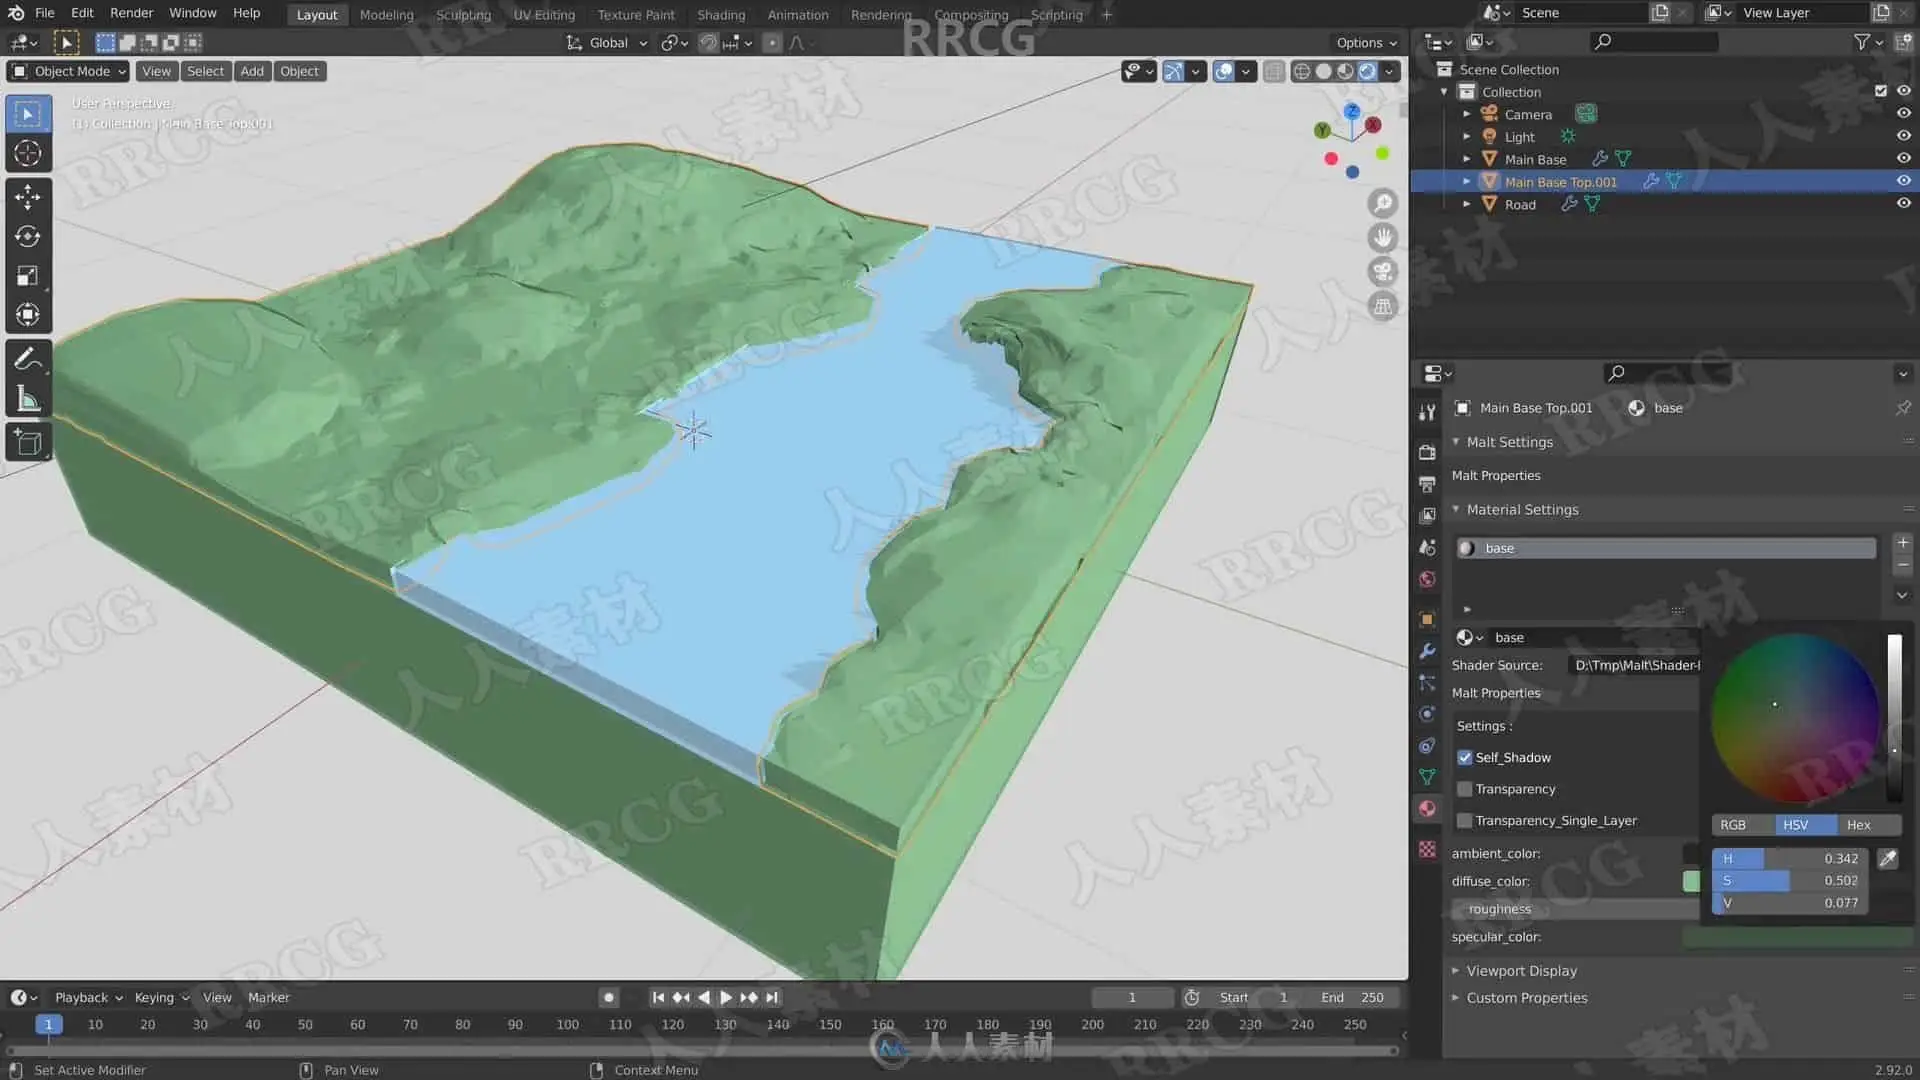Expand the Viewport Display panel

1521,971
